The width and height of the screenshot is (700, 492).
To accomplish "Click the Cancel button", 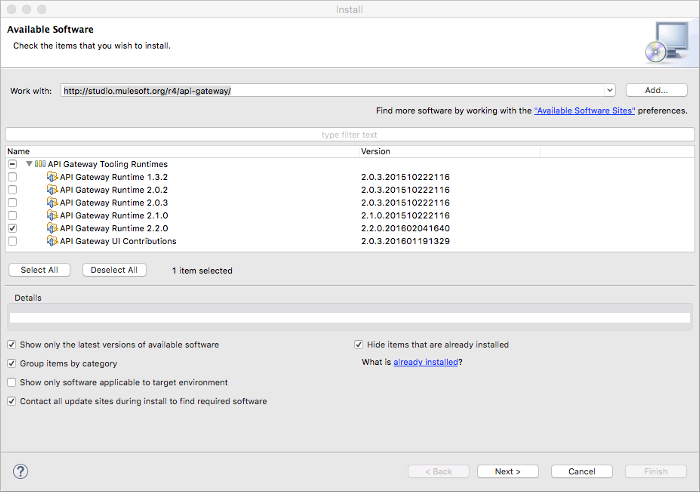I will [x=582, y=471].
